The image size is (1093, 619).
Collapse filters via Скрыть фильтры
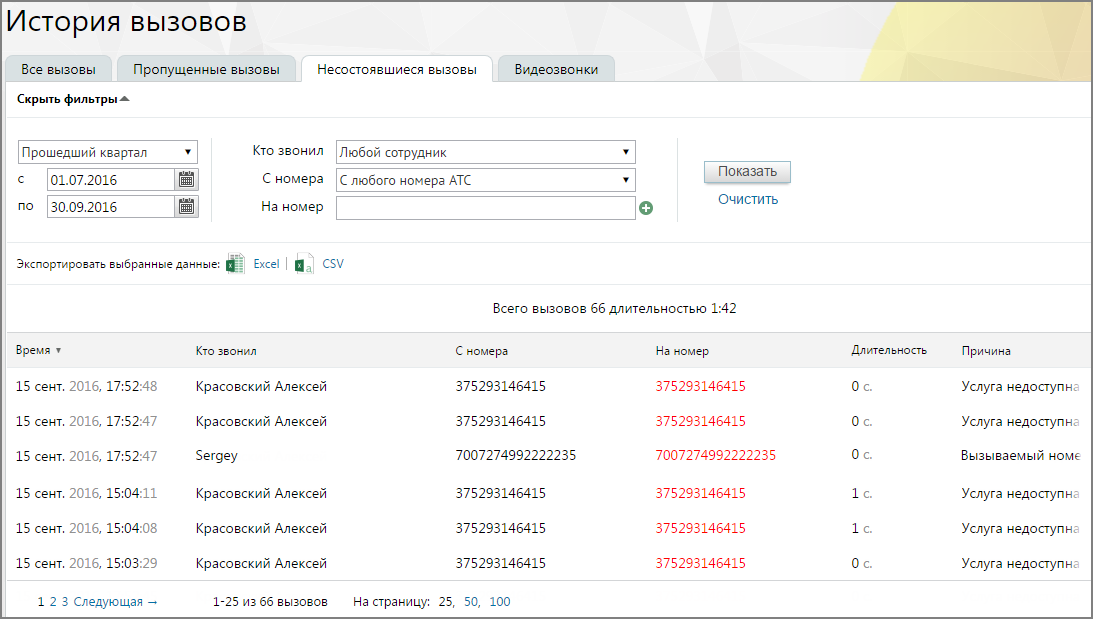73,99
